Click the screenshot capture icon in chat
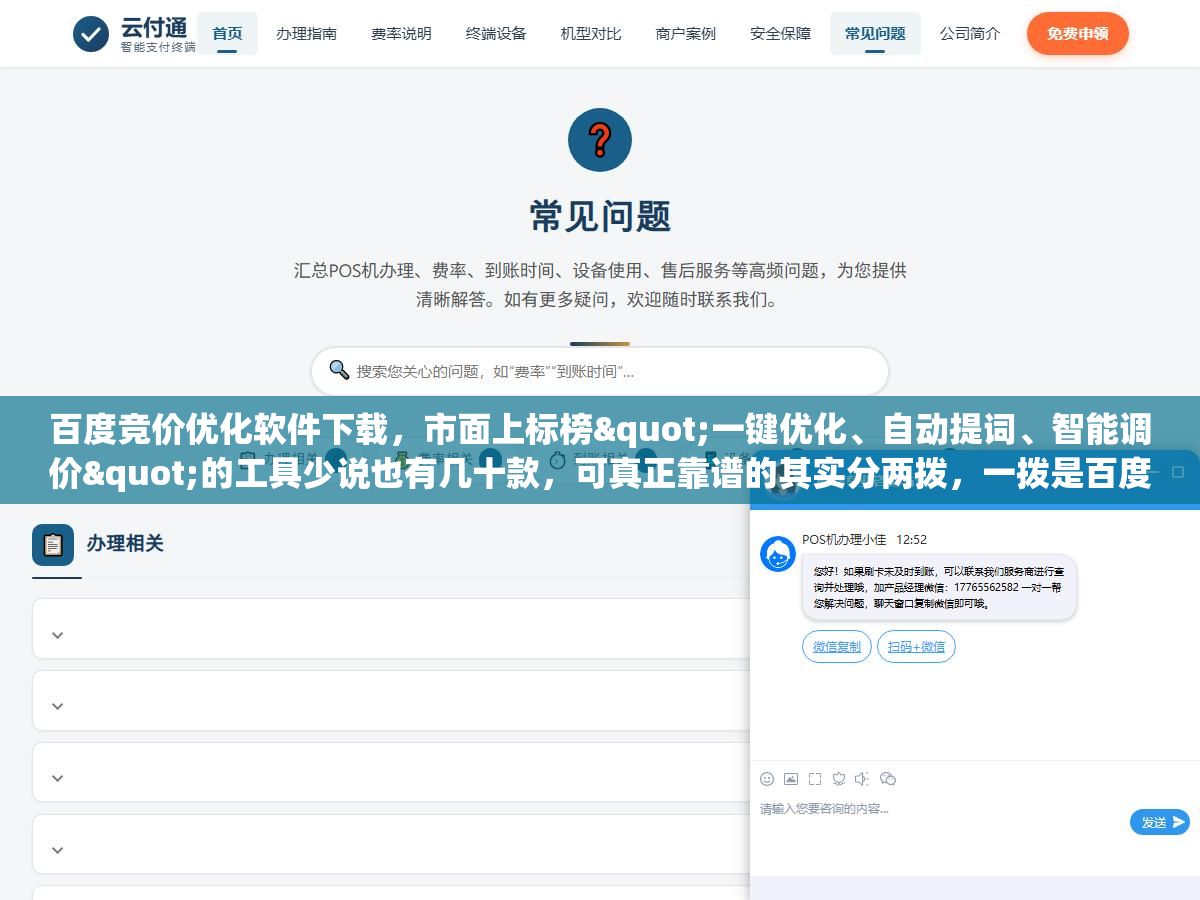1200x900 pixels. [815, 779]
